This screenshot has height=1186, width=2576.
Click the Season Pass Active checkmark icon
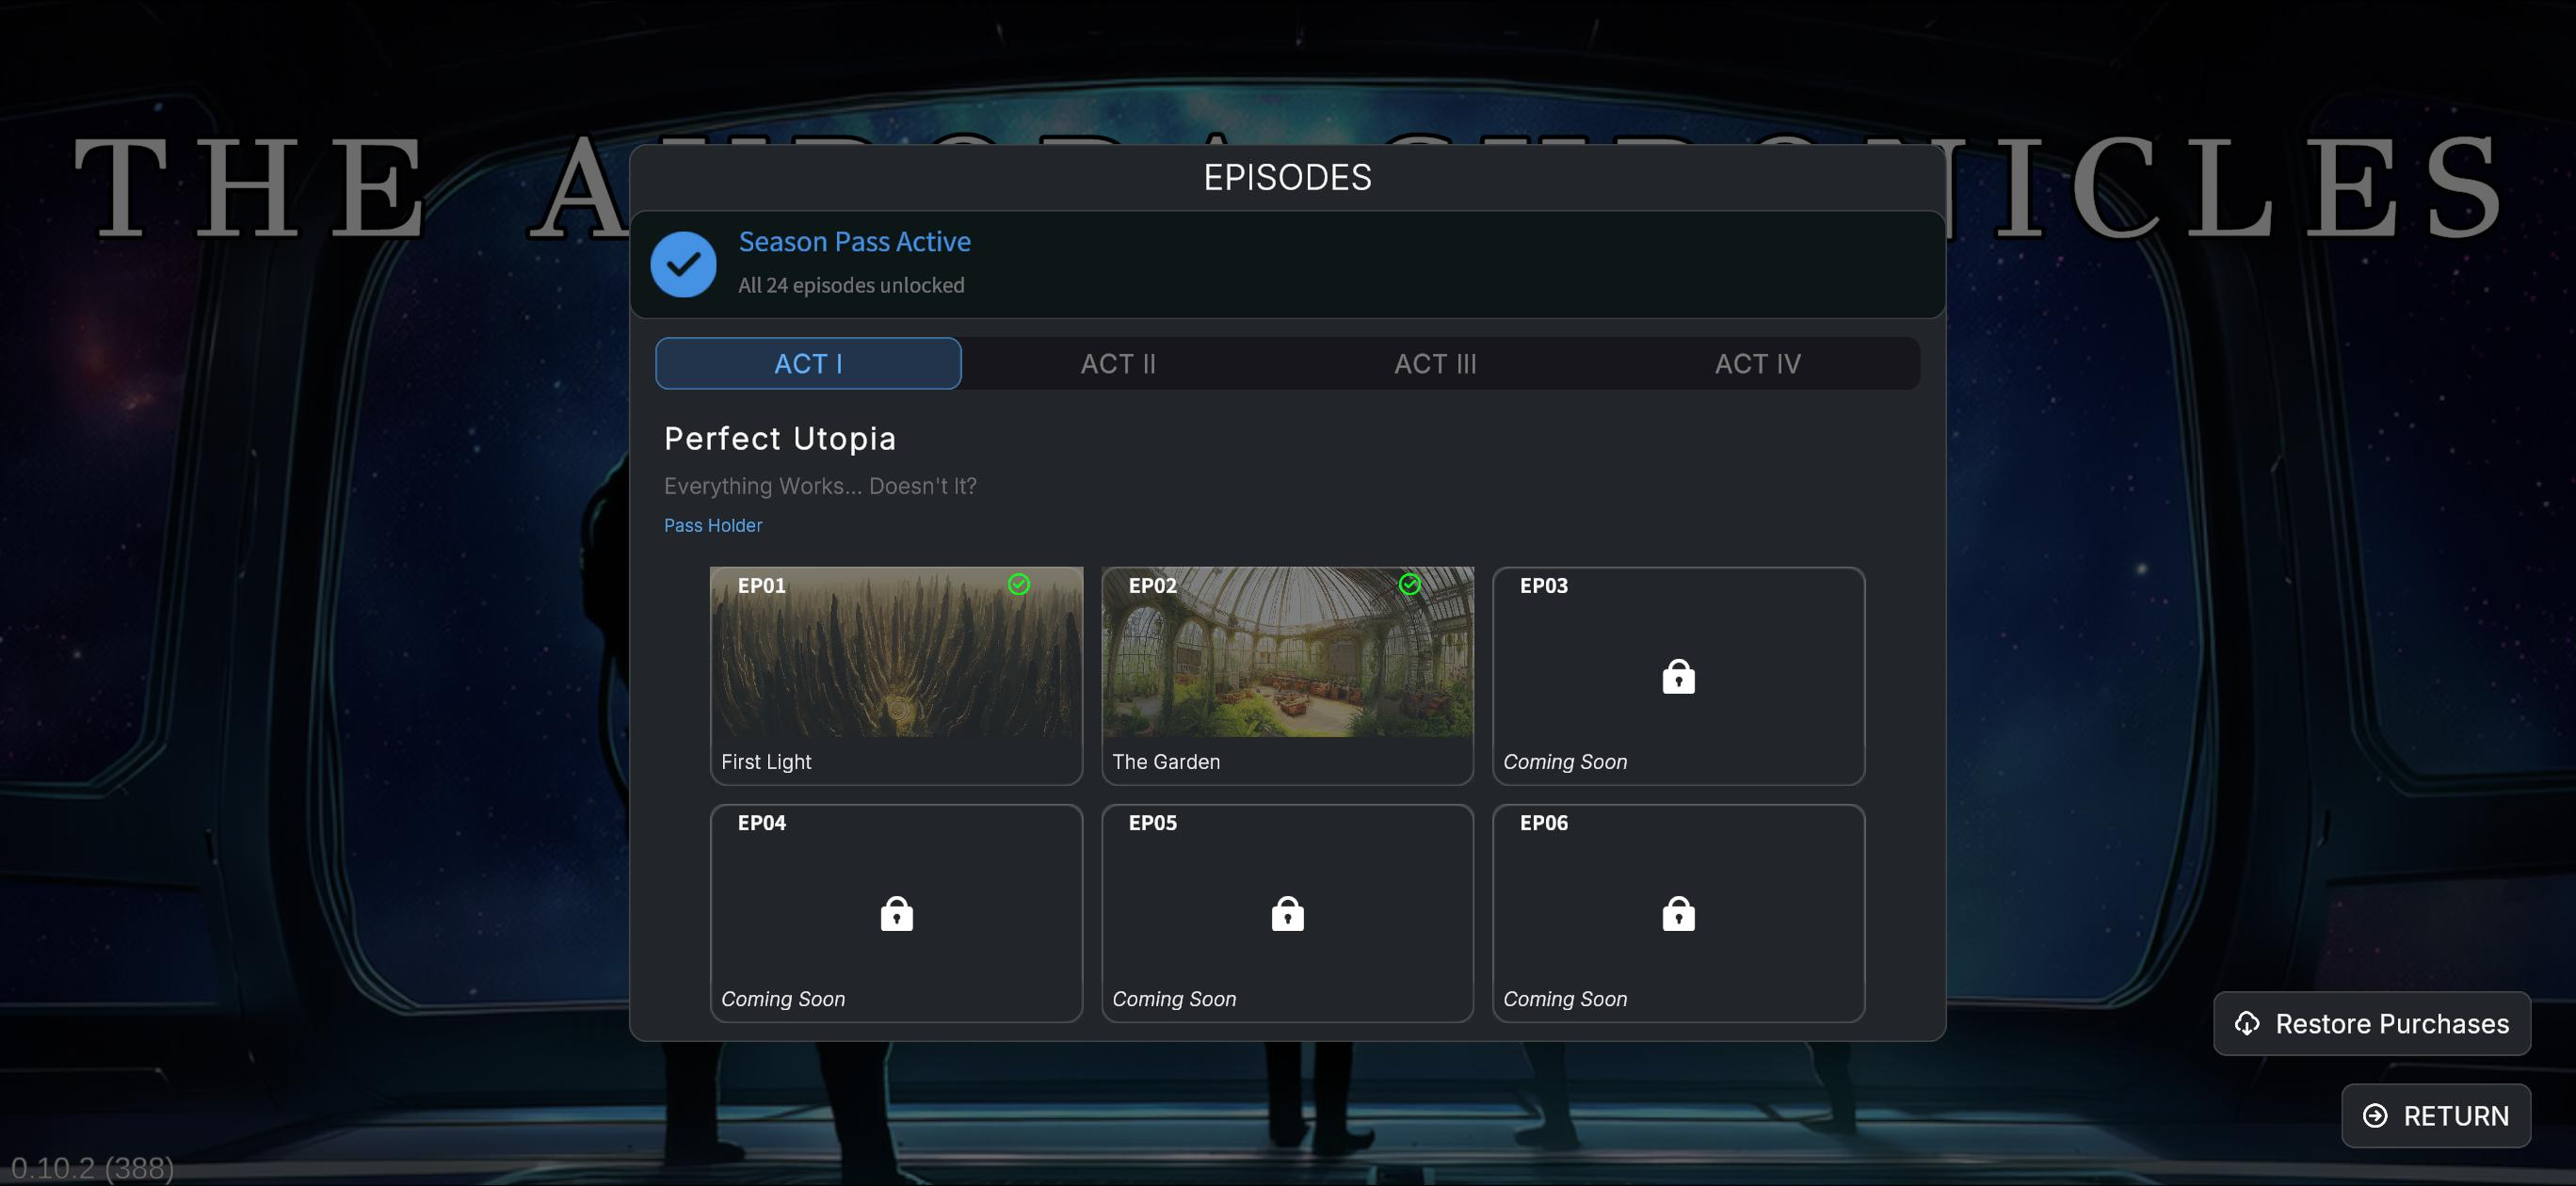tap(683, 264)
